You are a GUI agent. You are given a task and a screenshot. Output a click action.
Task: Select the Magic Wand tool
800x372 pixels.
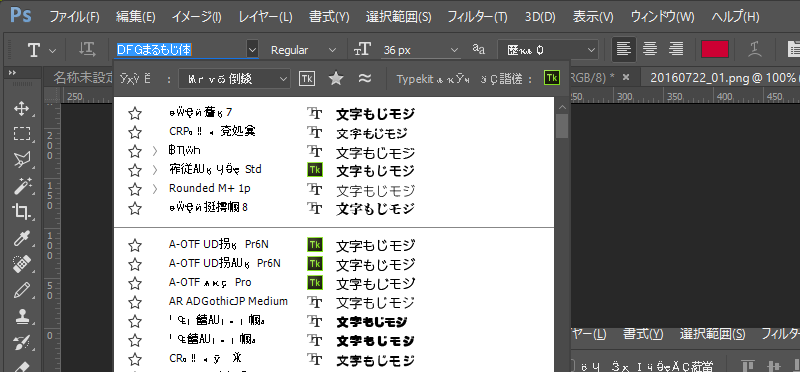click(x=21, y=186)
